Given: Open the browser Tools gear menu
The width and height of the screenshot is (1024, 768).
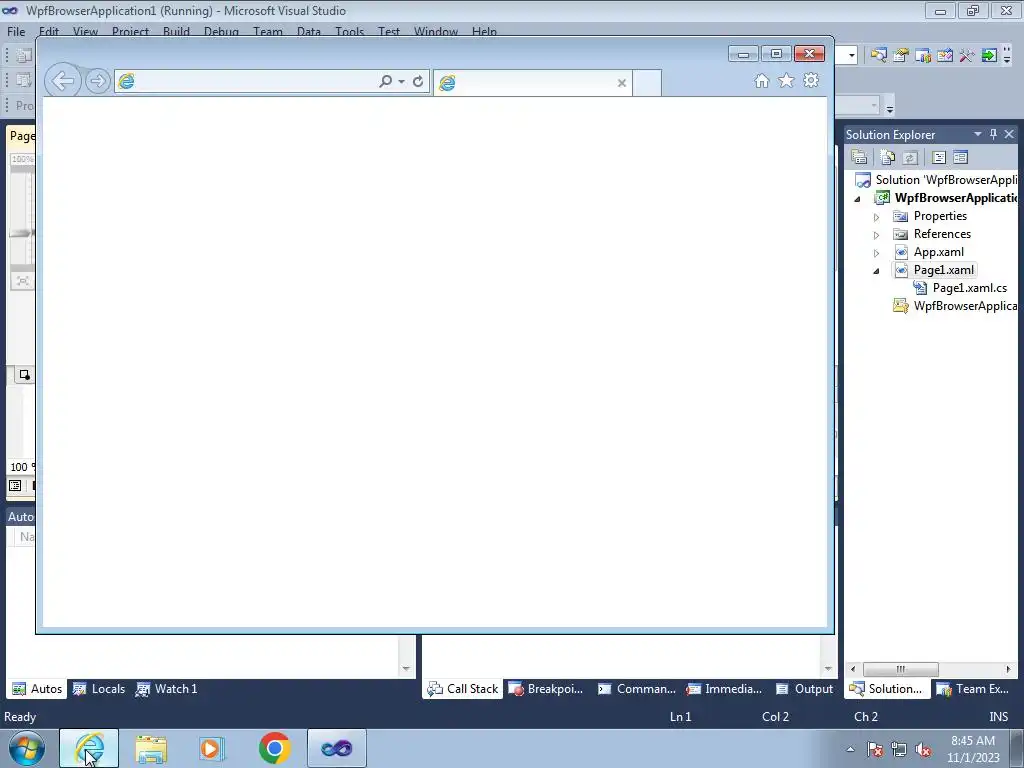Looking at the screenshot, I should pos(811,80).
